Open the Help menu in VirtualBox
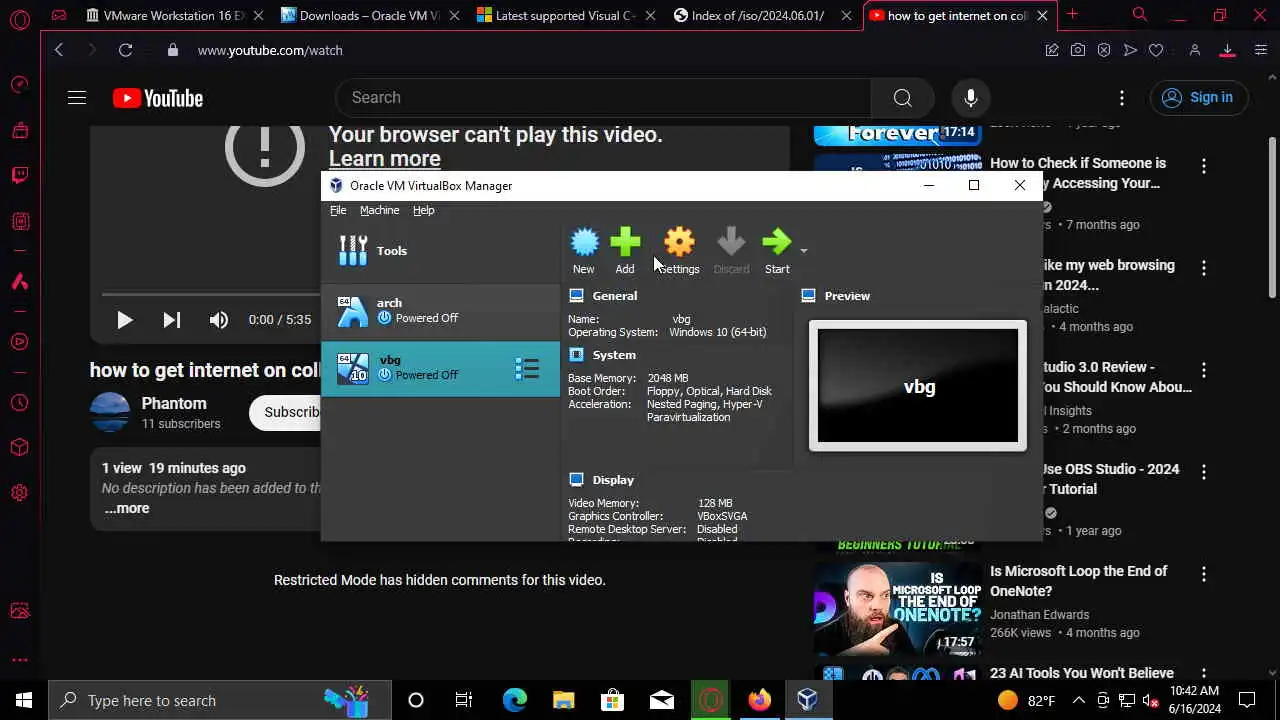This screenshot has width=1280, height=720. (424, 210)
